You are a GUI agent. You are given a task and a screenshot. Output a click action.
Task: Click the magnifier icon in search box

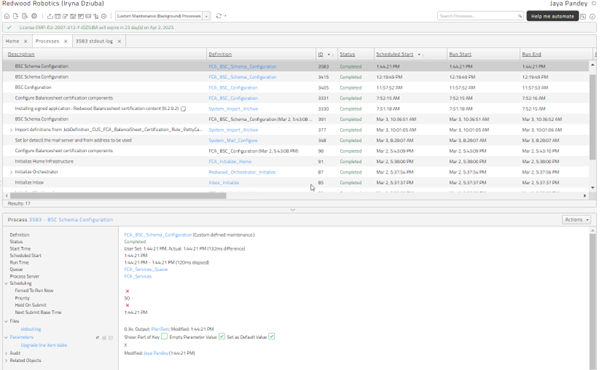(520, 16)
